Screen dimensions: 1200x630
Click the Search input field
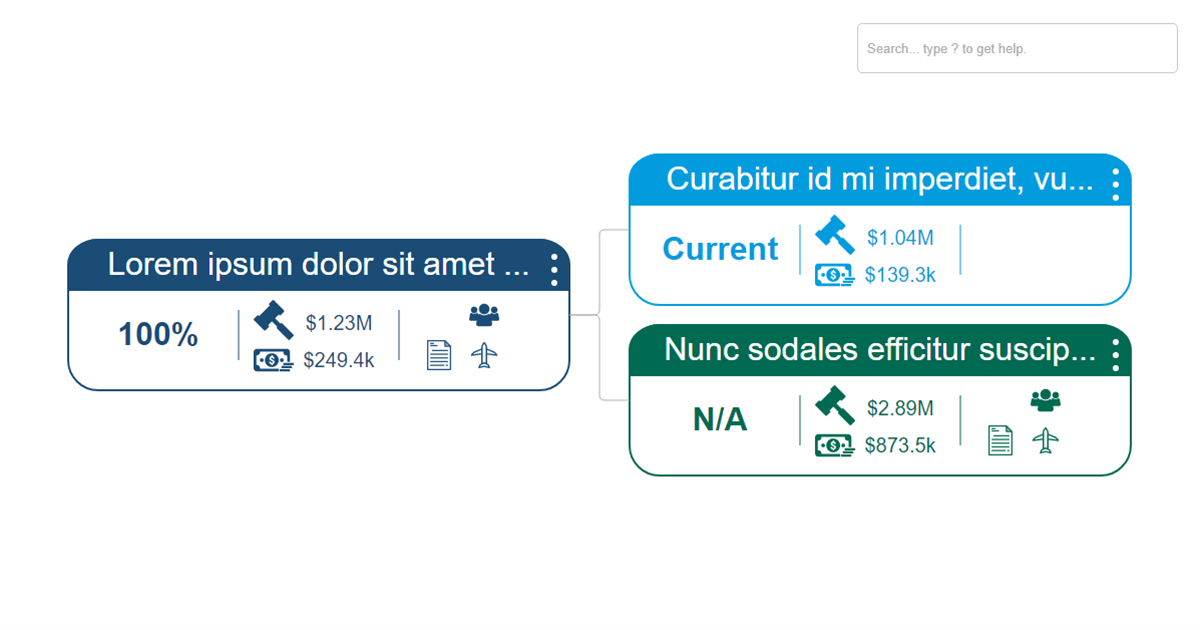coord(1017,48)
